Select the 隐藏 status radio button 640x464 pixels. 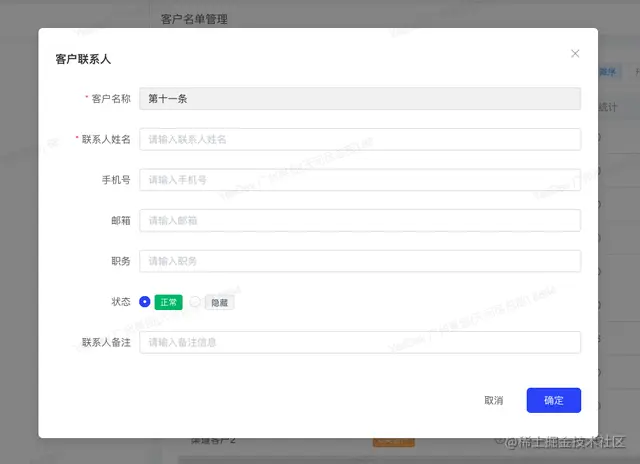coord(195,302)
